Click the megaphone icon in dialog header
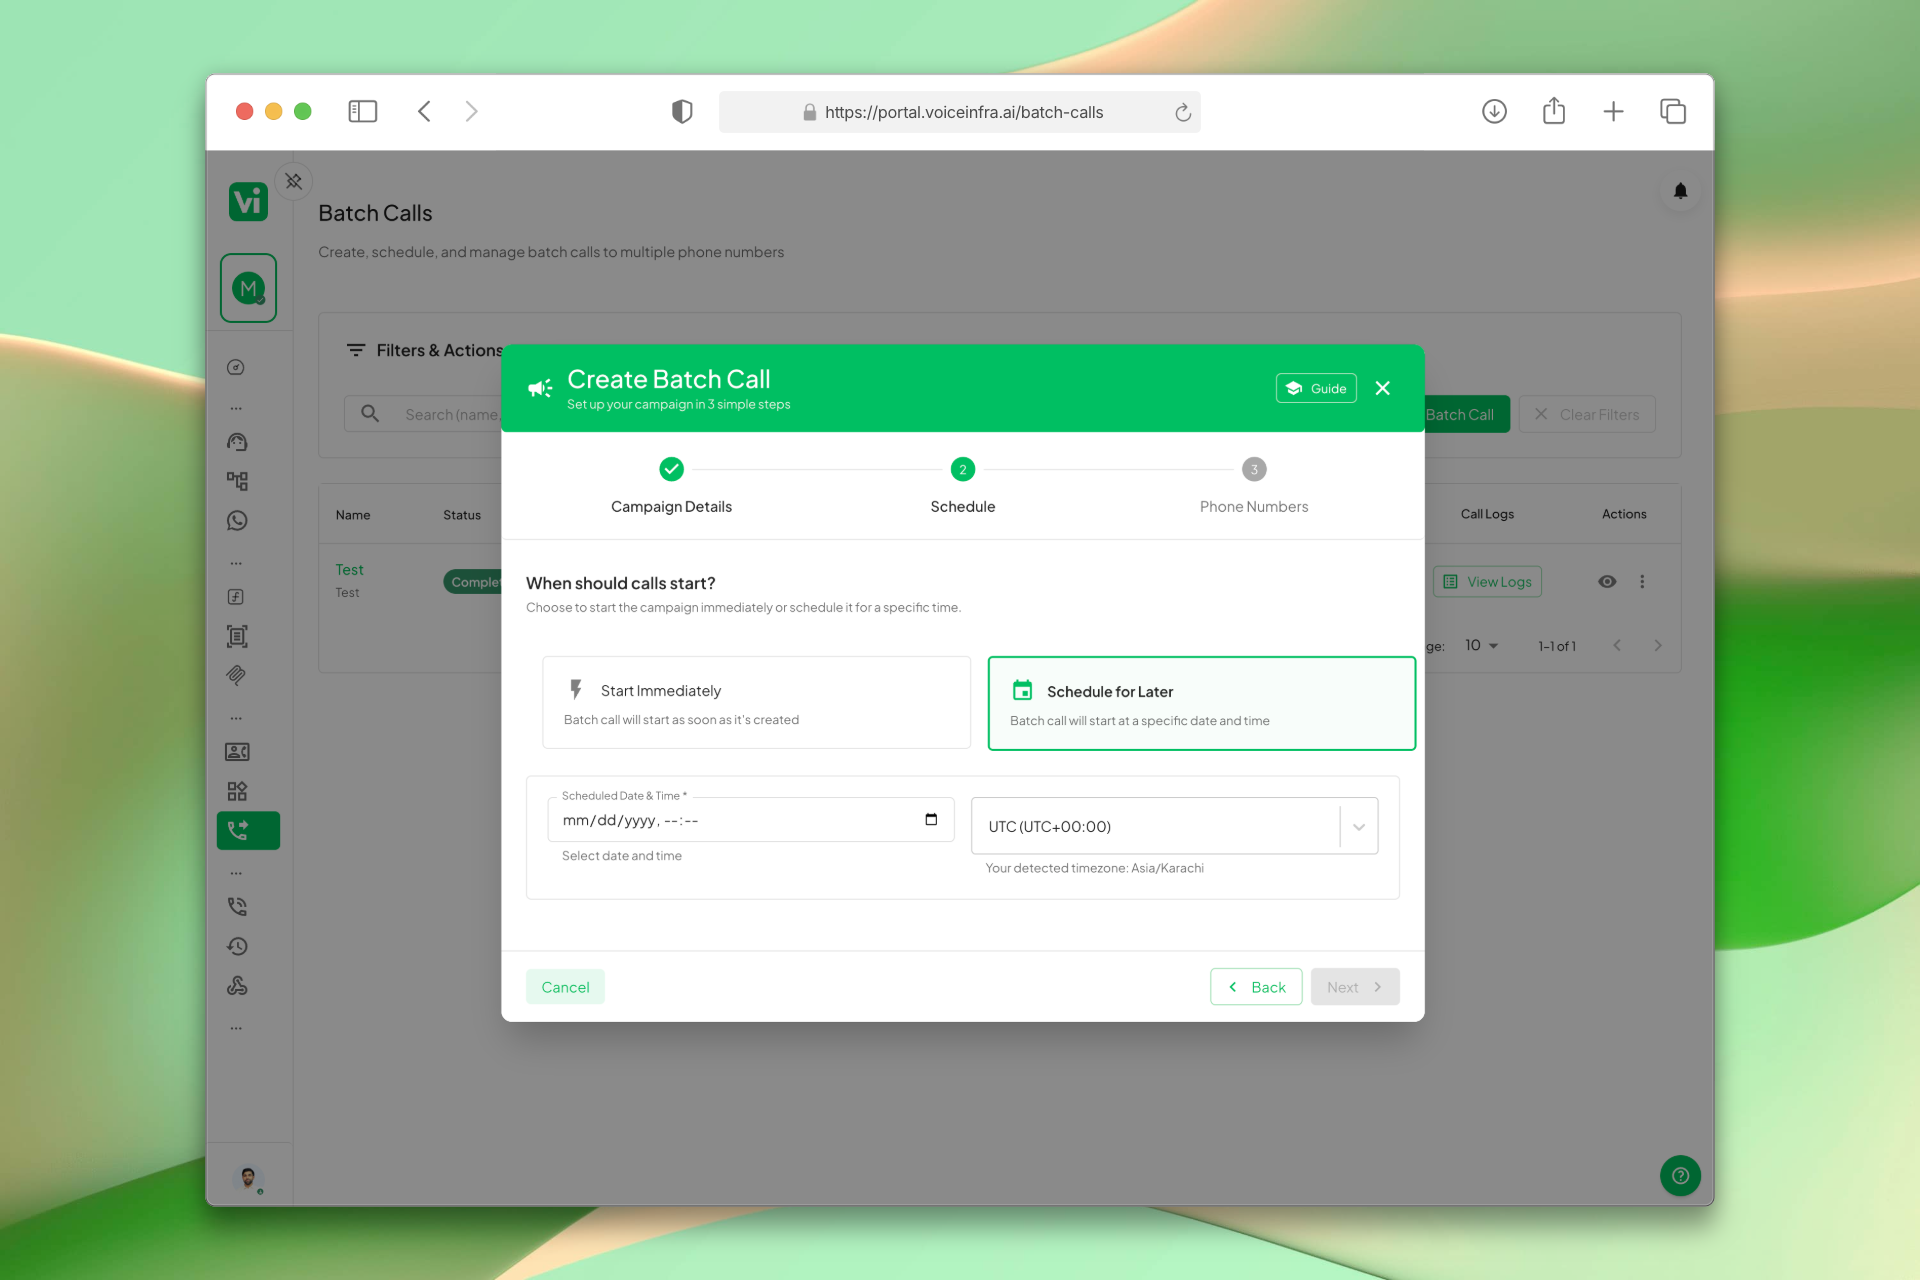This screenshot has height=1280, width=1920. (x=540, y=388)
